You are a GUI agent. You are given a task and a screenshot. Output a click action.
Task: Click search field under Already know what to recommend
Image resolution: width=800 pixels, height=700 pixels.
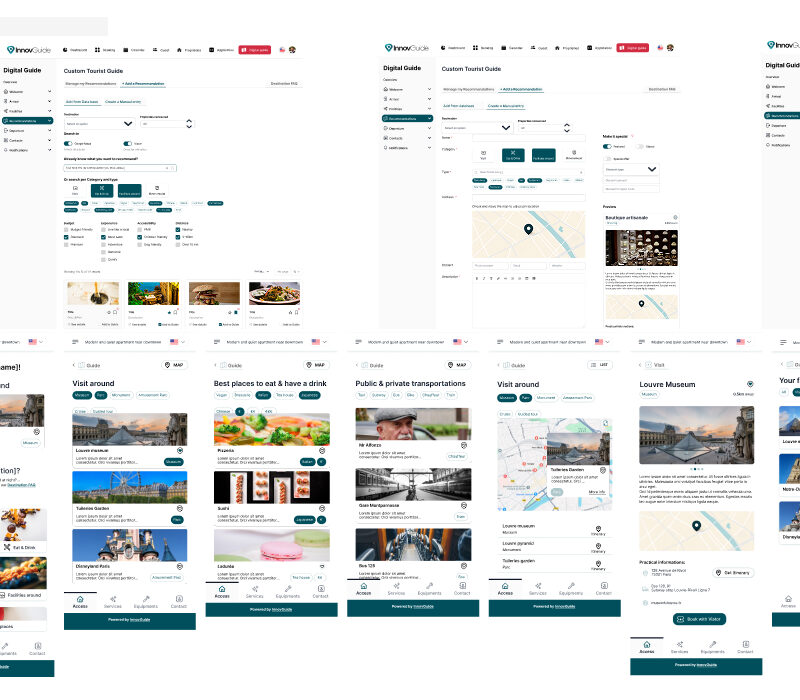point(120,168)
